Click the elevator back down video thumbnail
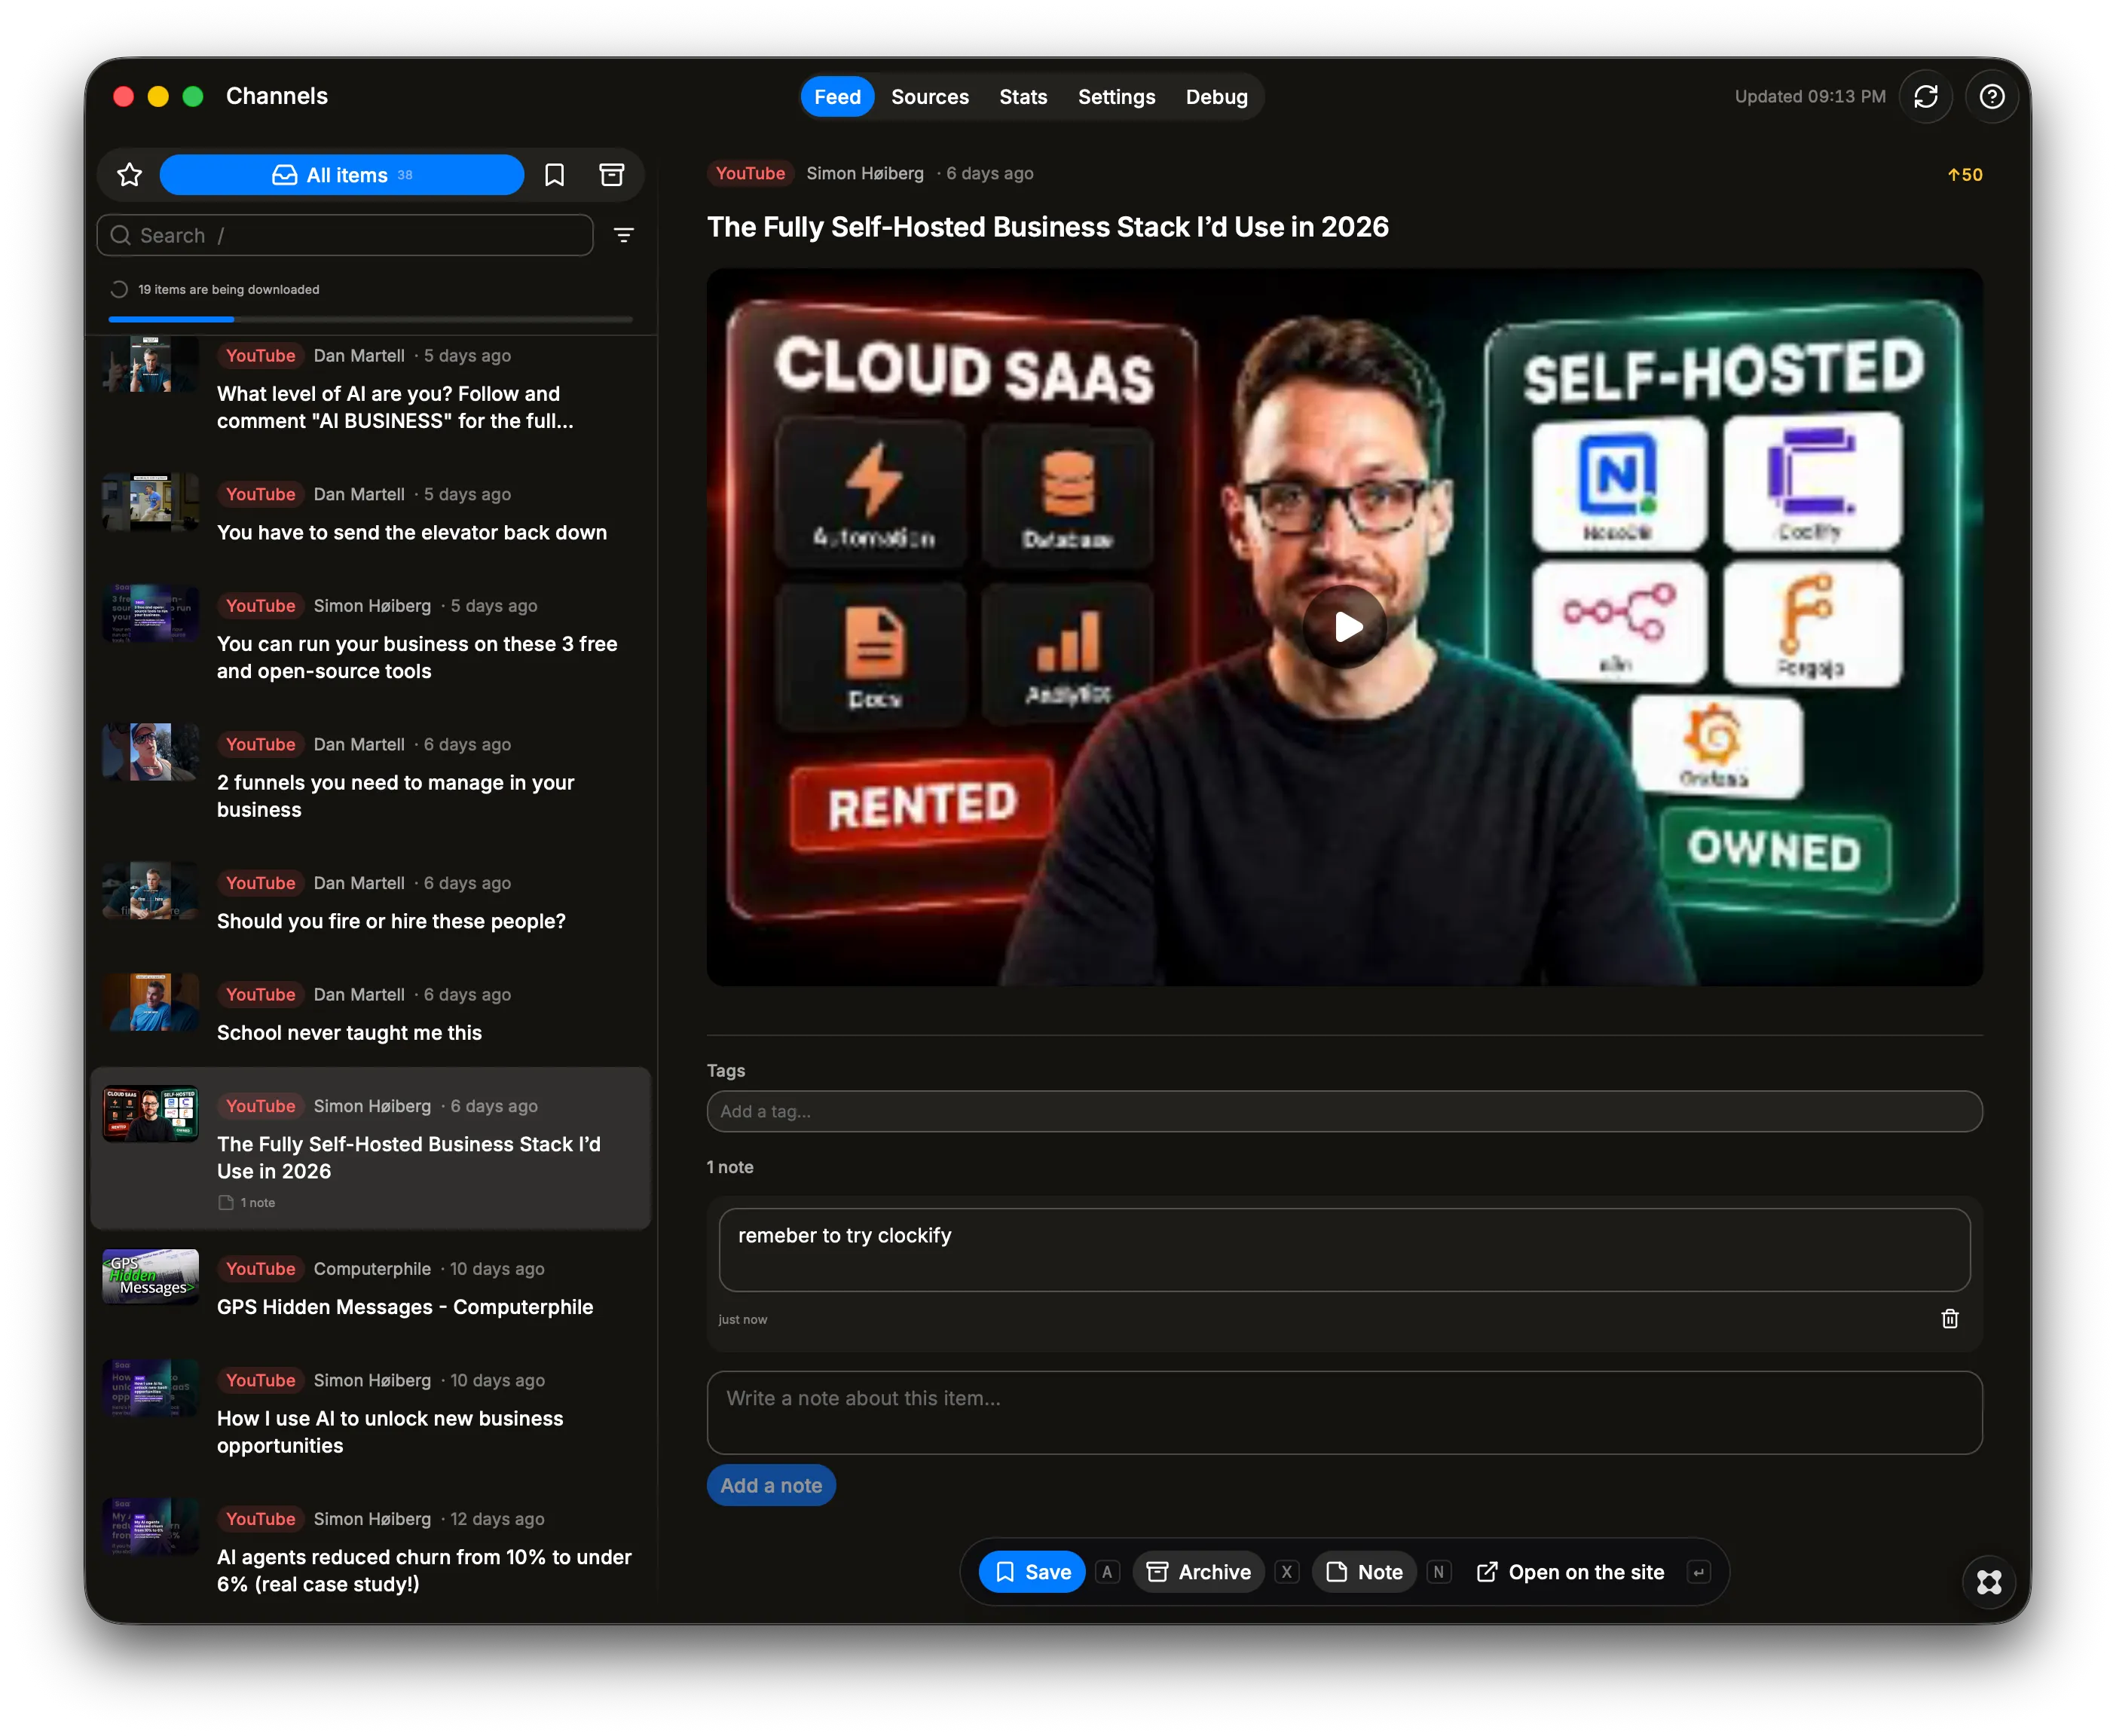 coord(151,502)
